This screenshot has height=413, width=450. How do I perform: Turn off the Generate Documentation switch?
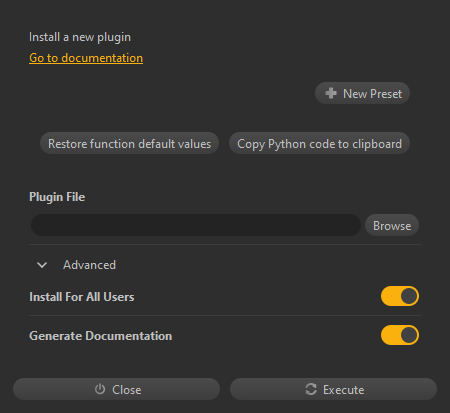pos(400,335)
